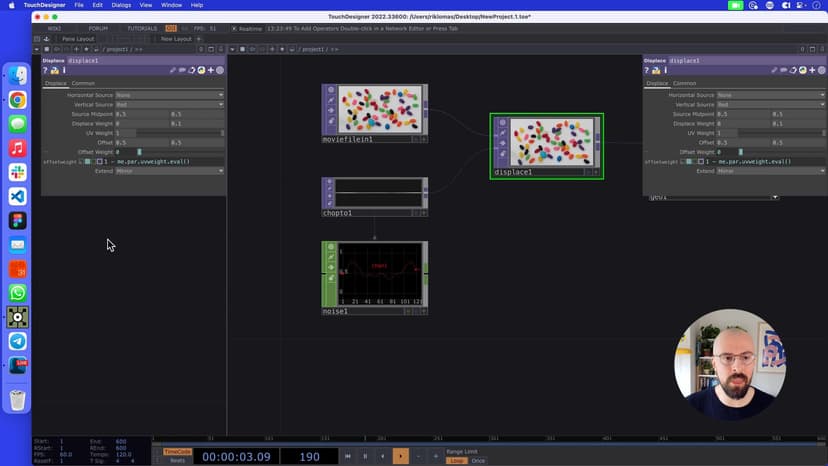Open WhatsApp from the dock

[x=17, y=293]
